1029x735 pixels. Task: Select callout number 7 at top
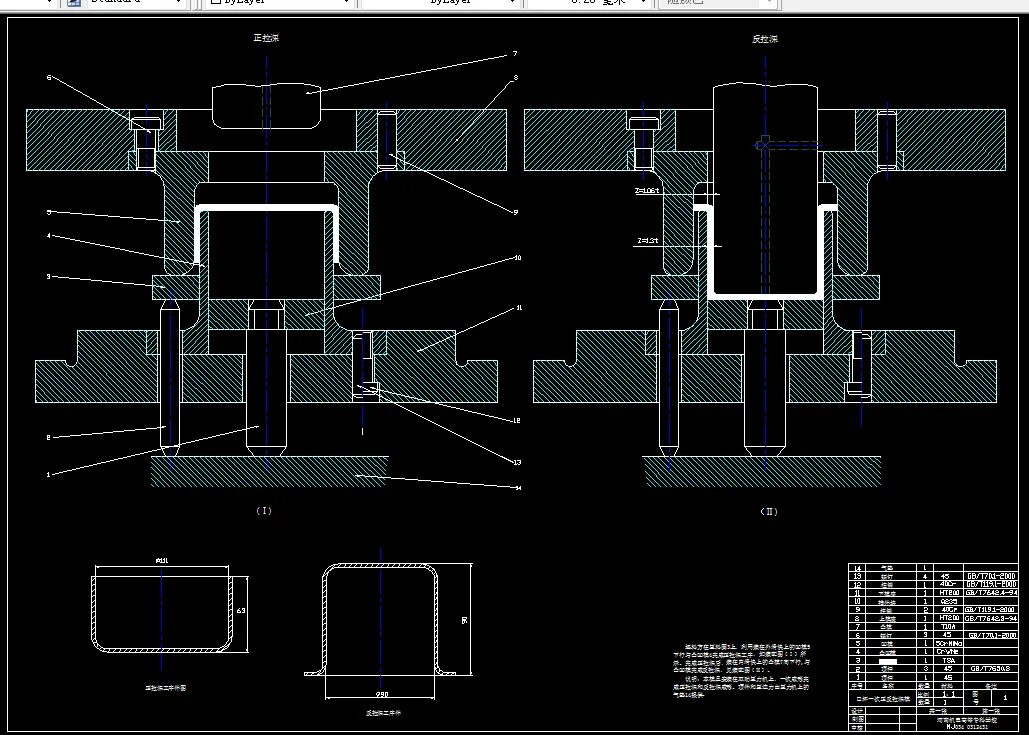point(515,54)
